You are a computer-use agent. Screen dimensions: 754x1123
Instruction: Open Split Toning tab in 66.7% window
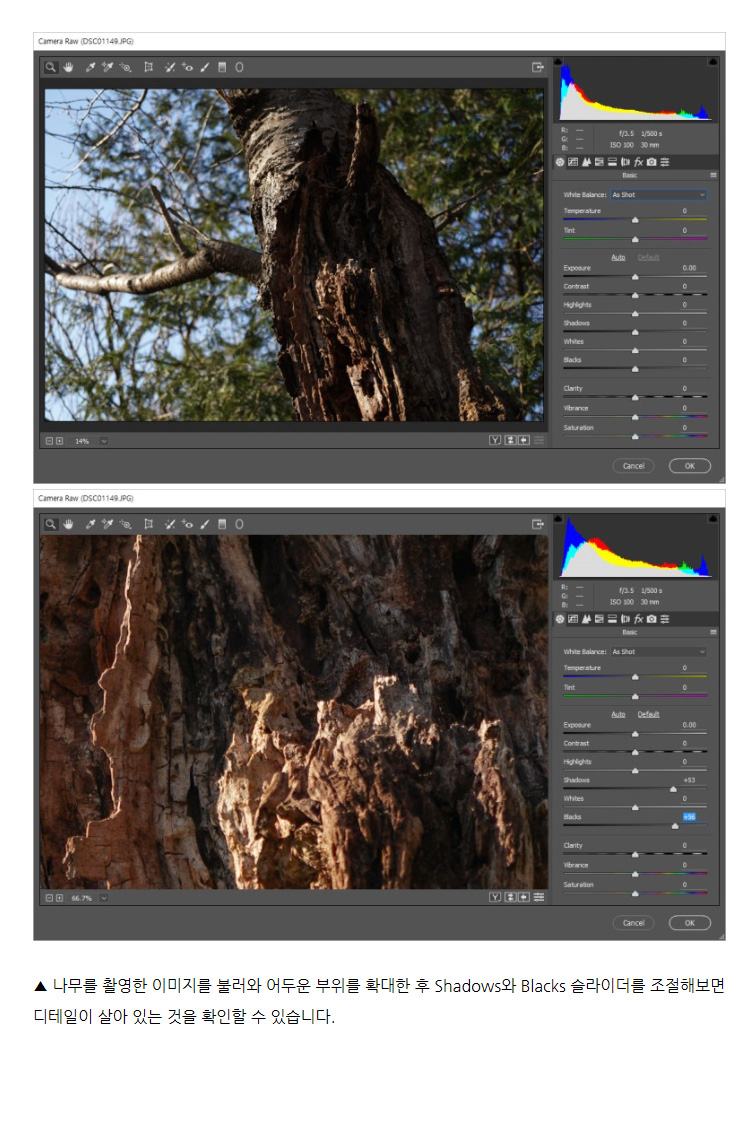(612, 620)
